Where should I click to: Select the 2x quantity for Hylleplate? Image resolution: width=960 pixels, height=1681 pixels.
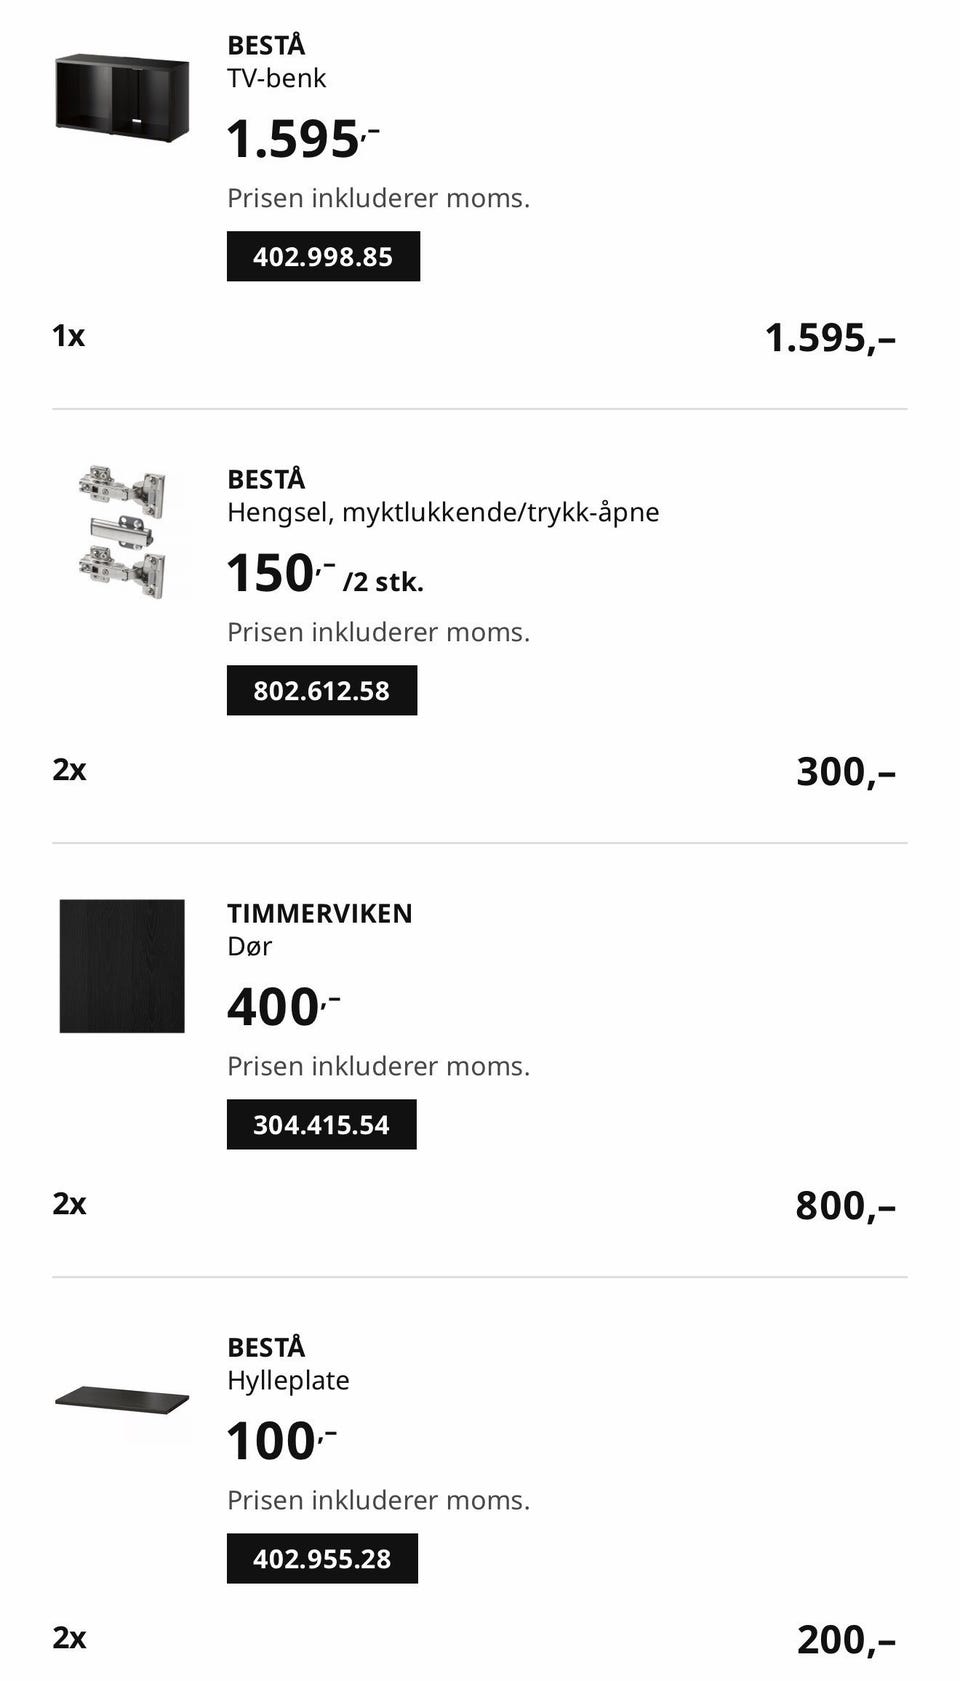69,1638
